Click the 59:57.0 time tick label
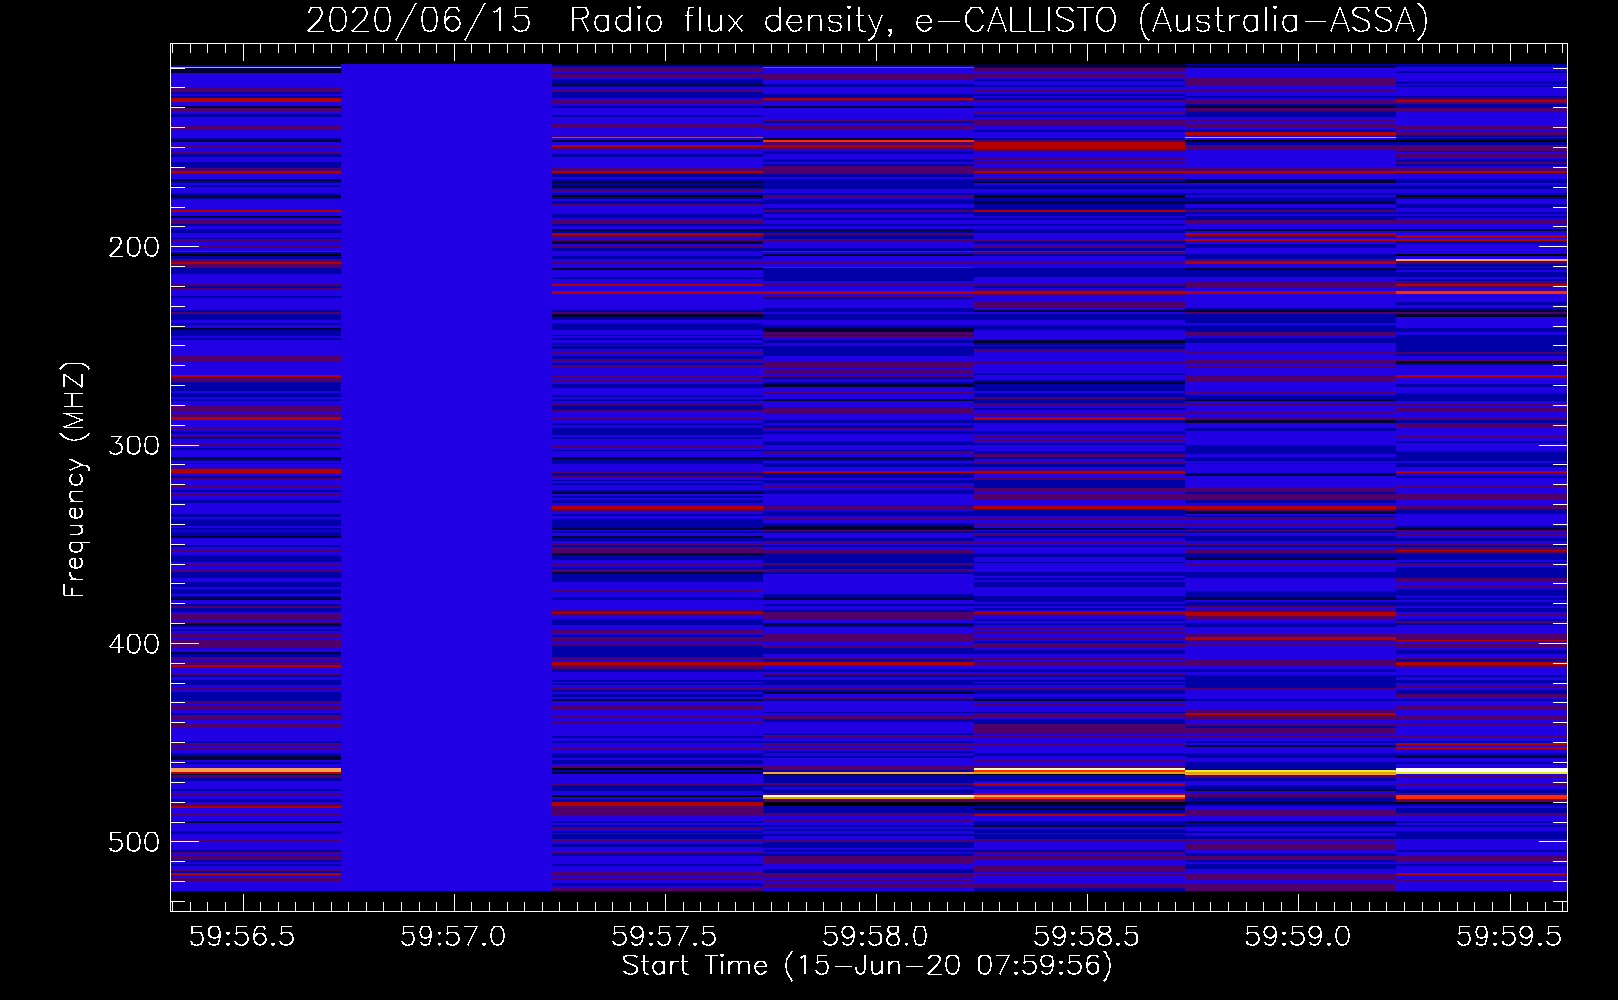 454,936
